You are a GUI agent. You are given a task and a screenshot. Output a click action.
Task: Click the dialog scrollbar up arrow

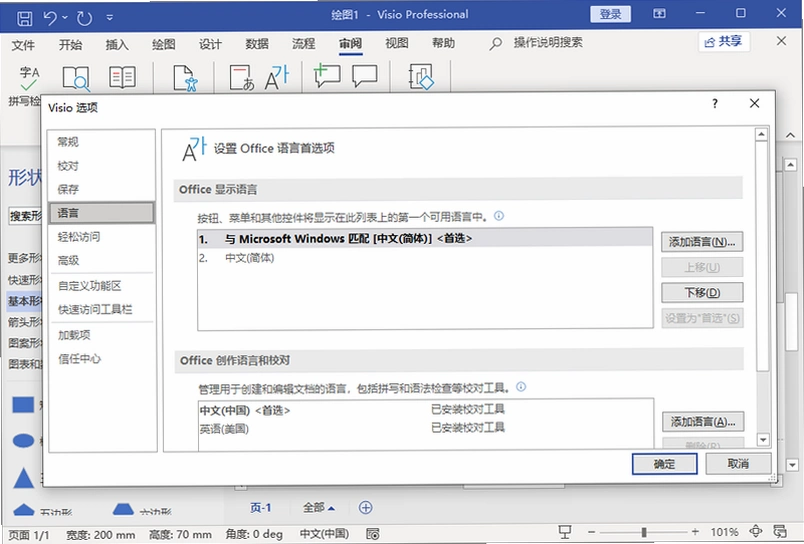point(761,135)
